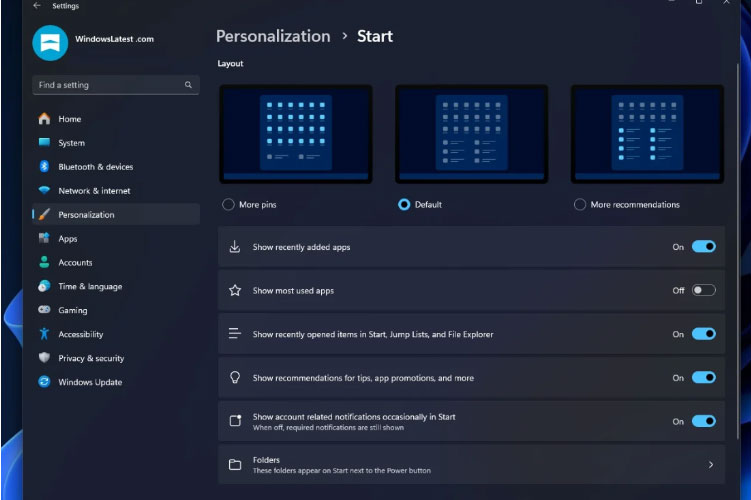Open Home via its house icon
This screenshot has width=751, height=500.
pos(44,119)
